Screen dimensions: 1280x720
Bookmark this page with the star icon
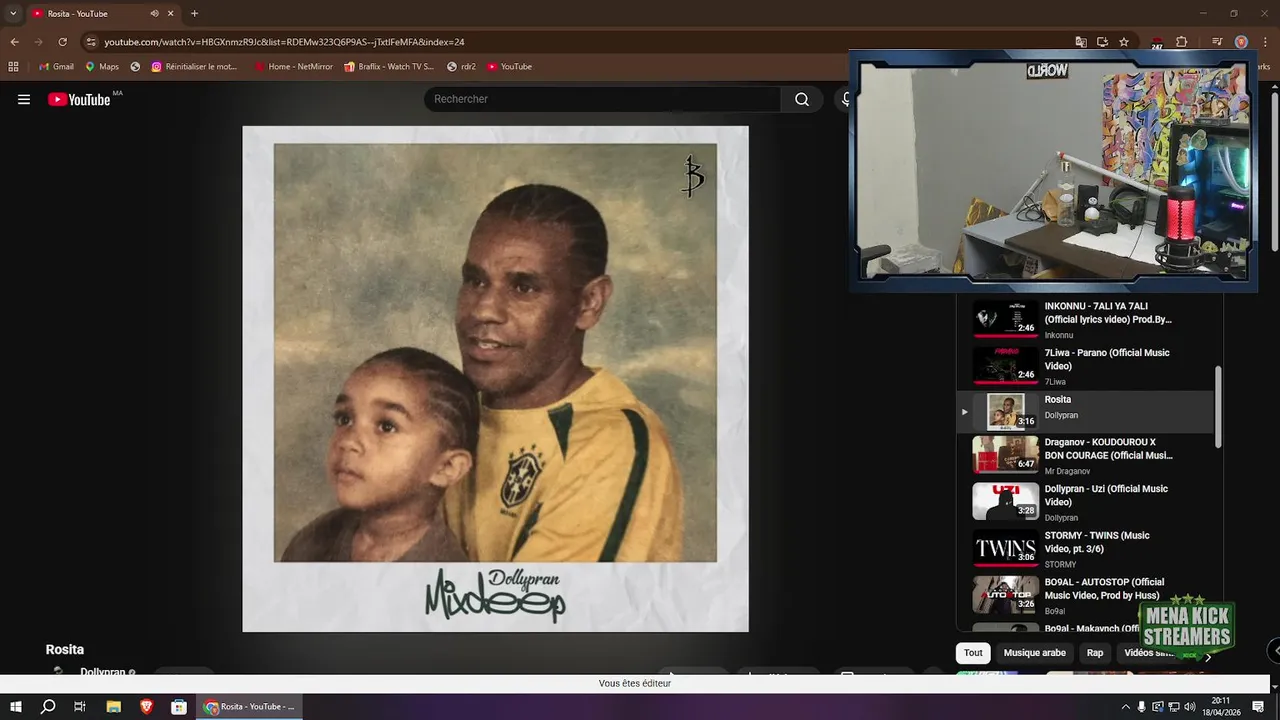1124,42
